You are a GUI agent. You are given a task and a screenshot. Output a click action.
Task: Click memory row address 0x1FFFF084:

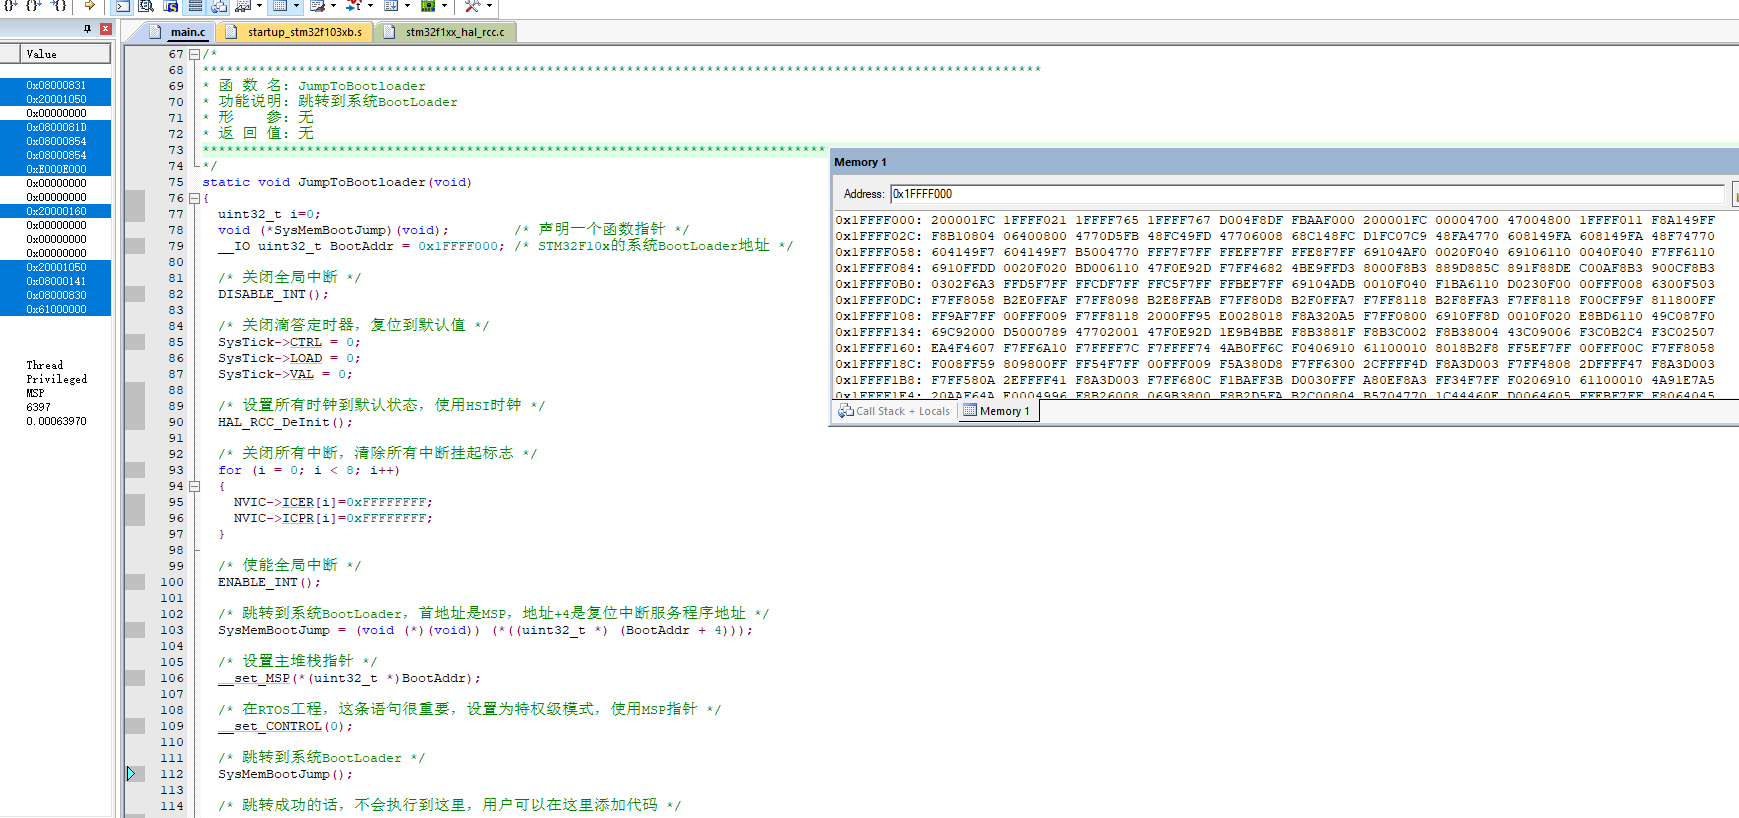(x=878, y=268)
